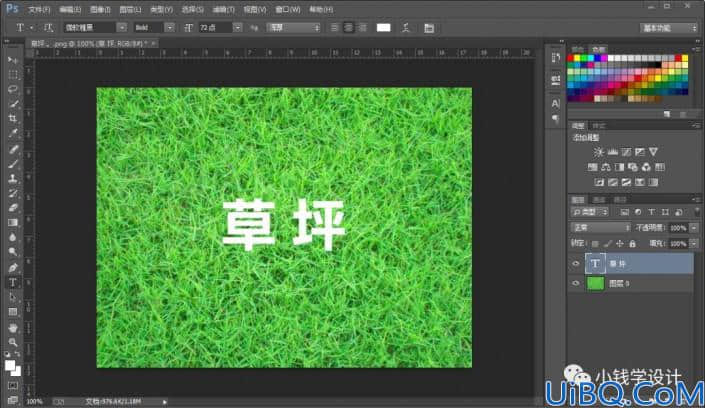Open the Bold font style dropdown
Screen dimensions: 705x408
(x=170, y=28)
